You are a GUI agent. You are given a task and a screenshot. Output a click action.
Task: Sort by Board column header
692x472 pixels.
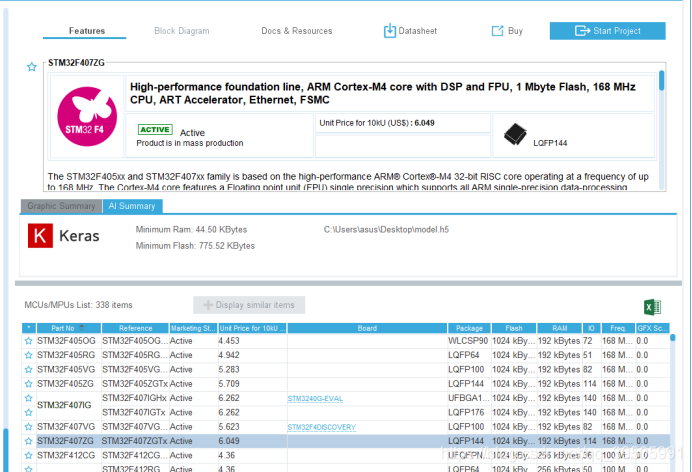367,328
